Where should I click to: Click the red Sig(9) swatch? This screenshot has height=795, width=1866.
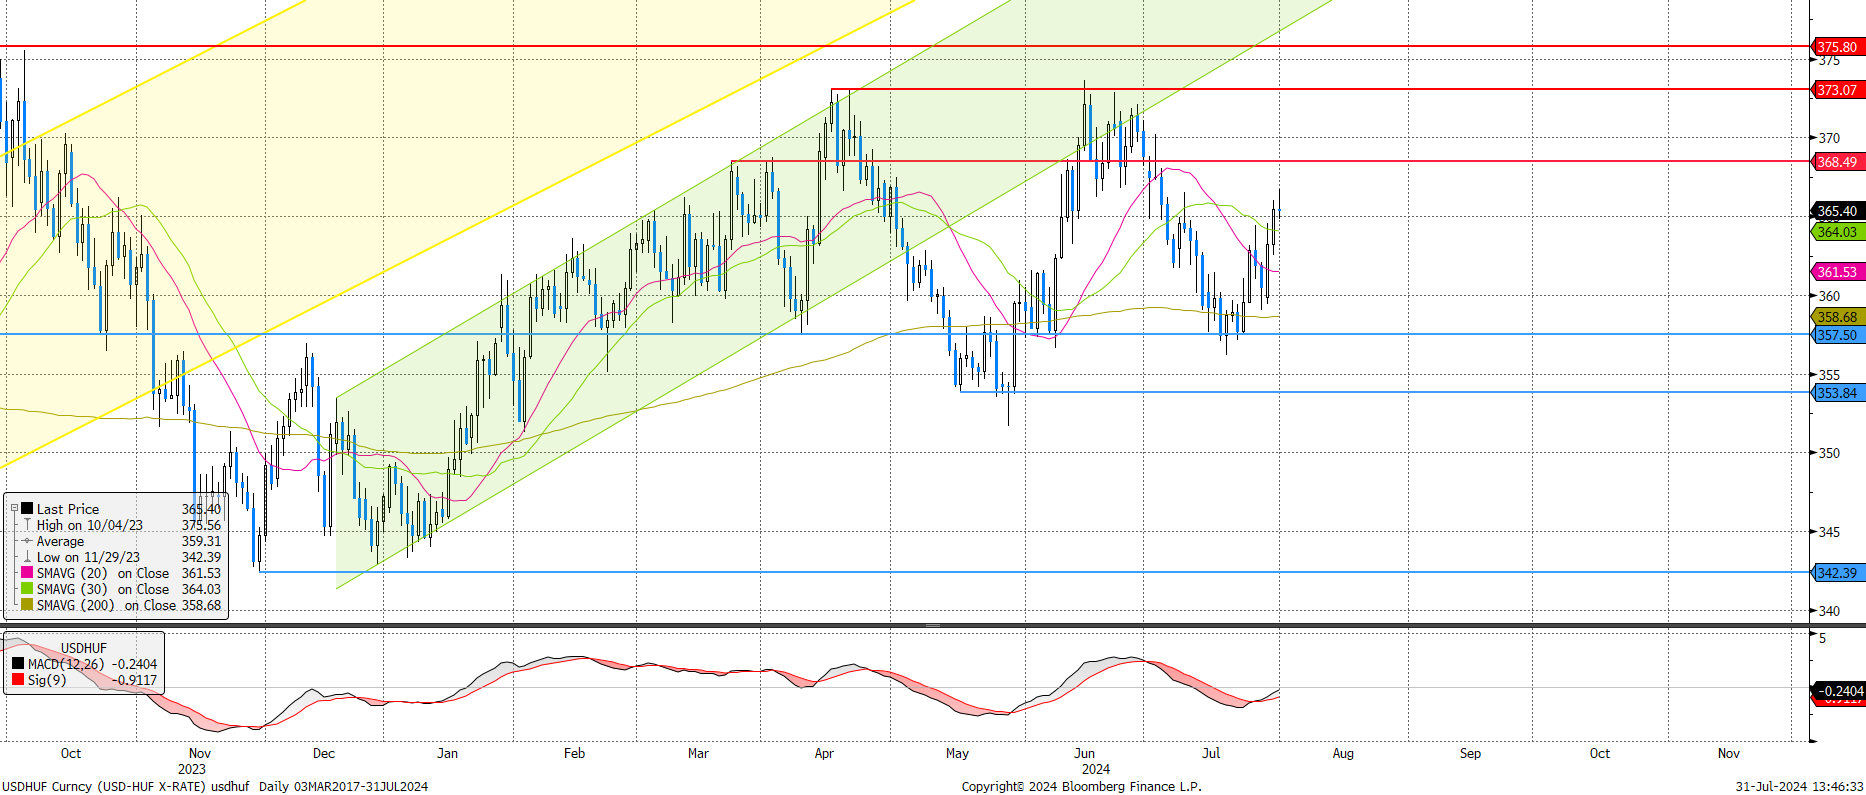pyautogui.click(x=18, y=680)
